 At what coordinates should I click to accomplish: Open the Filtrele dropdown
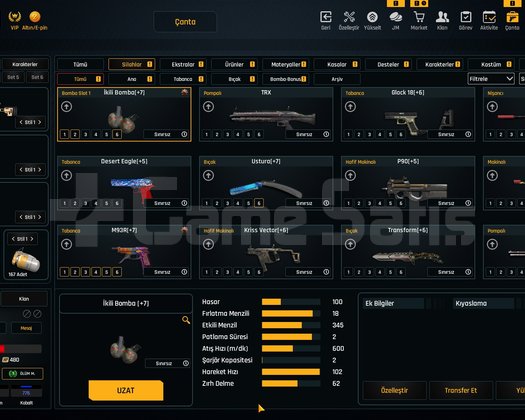pyautogui.click(x=491, y=79)
